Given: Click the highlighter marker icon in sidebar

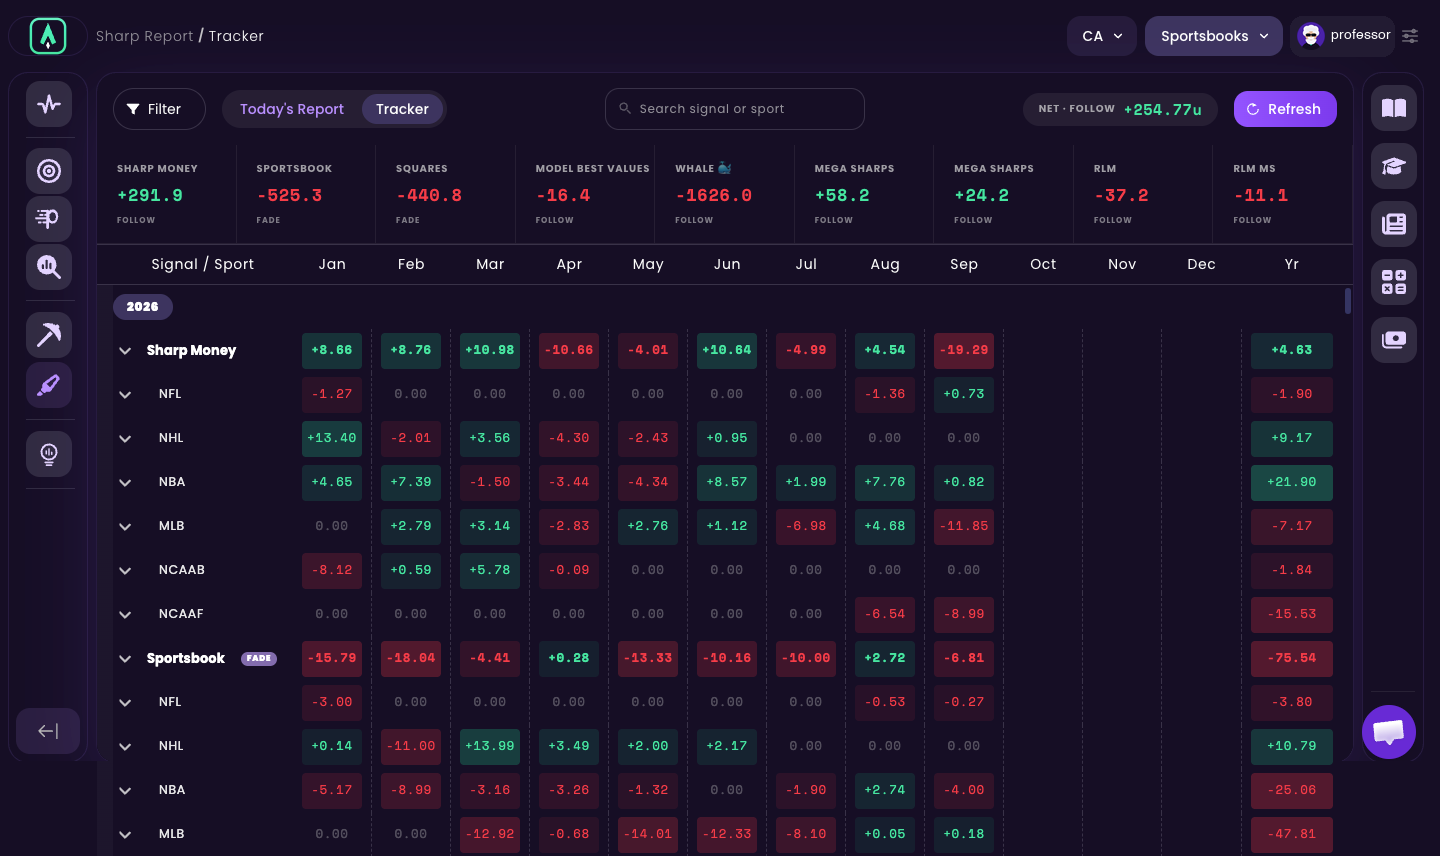Looking at the screenshot, I should pyautogui.click(x=49, y=384).
